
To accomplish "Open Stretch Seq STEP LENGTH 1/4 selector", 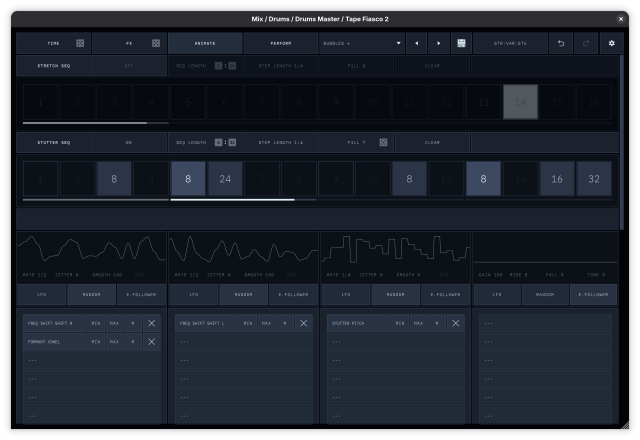I will point(281,66).
